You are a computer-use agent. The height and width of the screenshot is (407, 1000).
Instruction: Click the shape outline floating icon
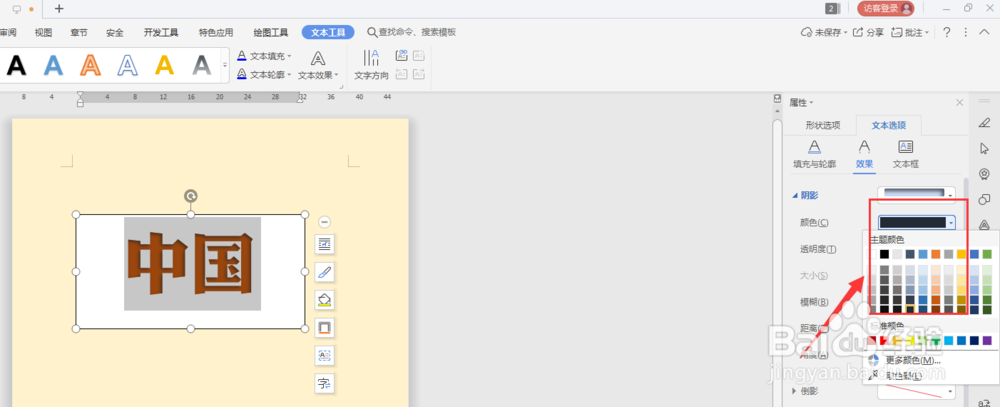[325, 328]
